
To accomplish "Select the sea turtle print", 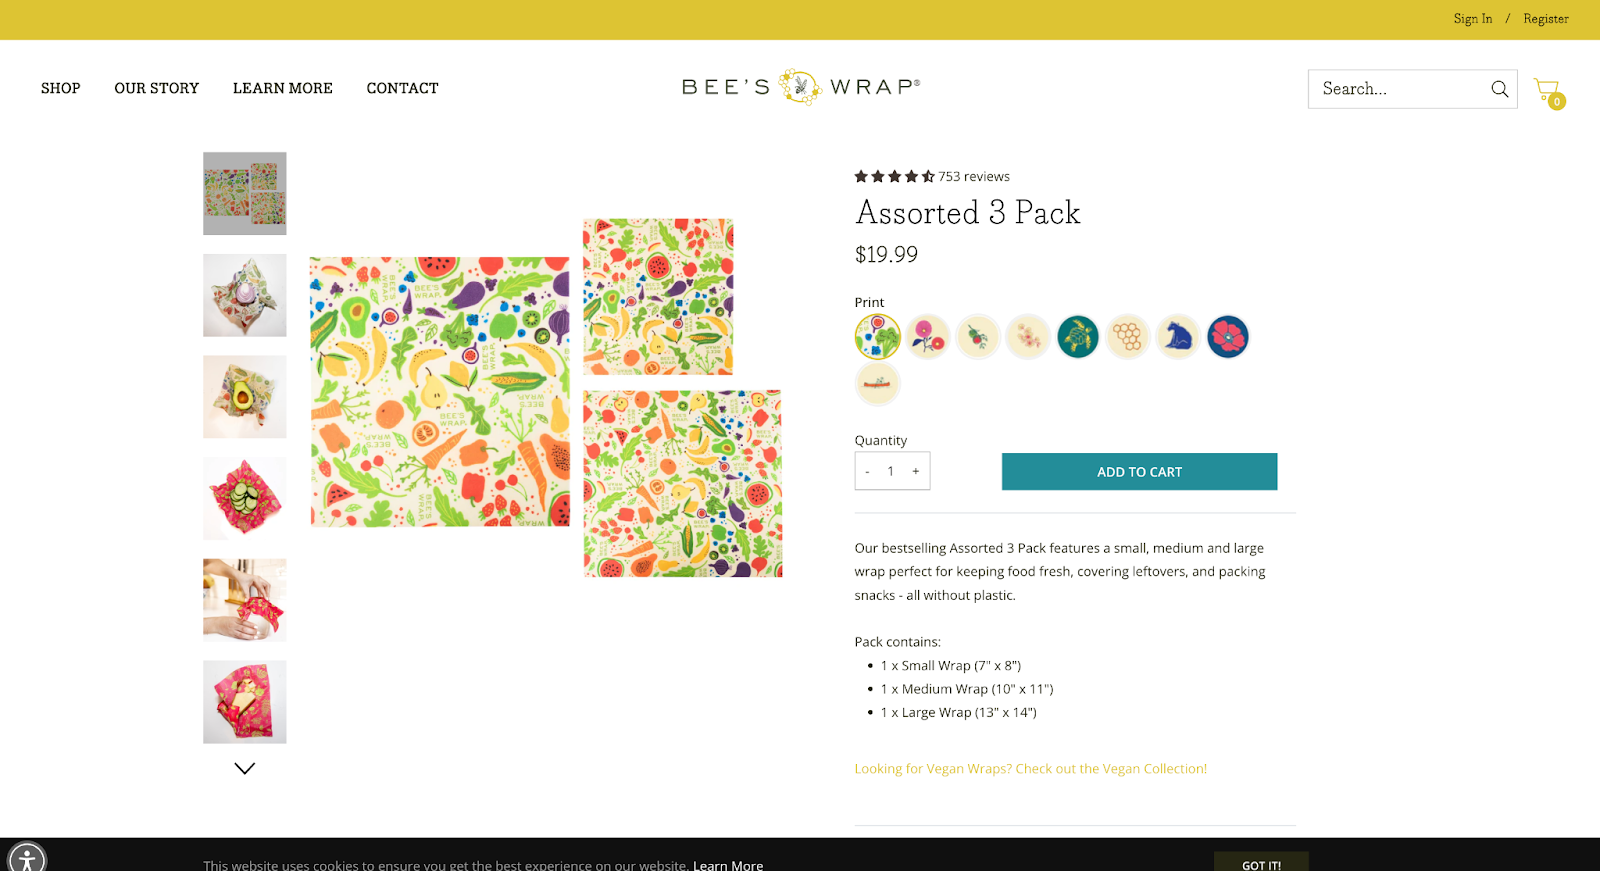I will 1078,336.
